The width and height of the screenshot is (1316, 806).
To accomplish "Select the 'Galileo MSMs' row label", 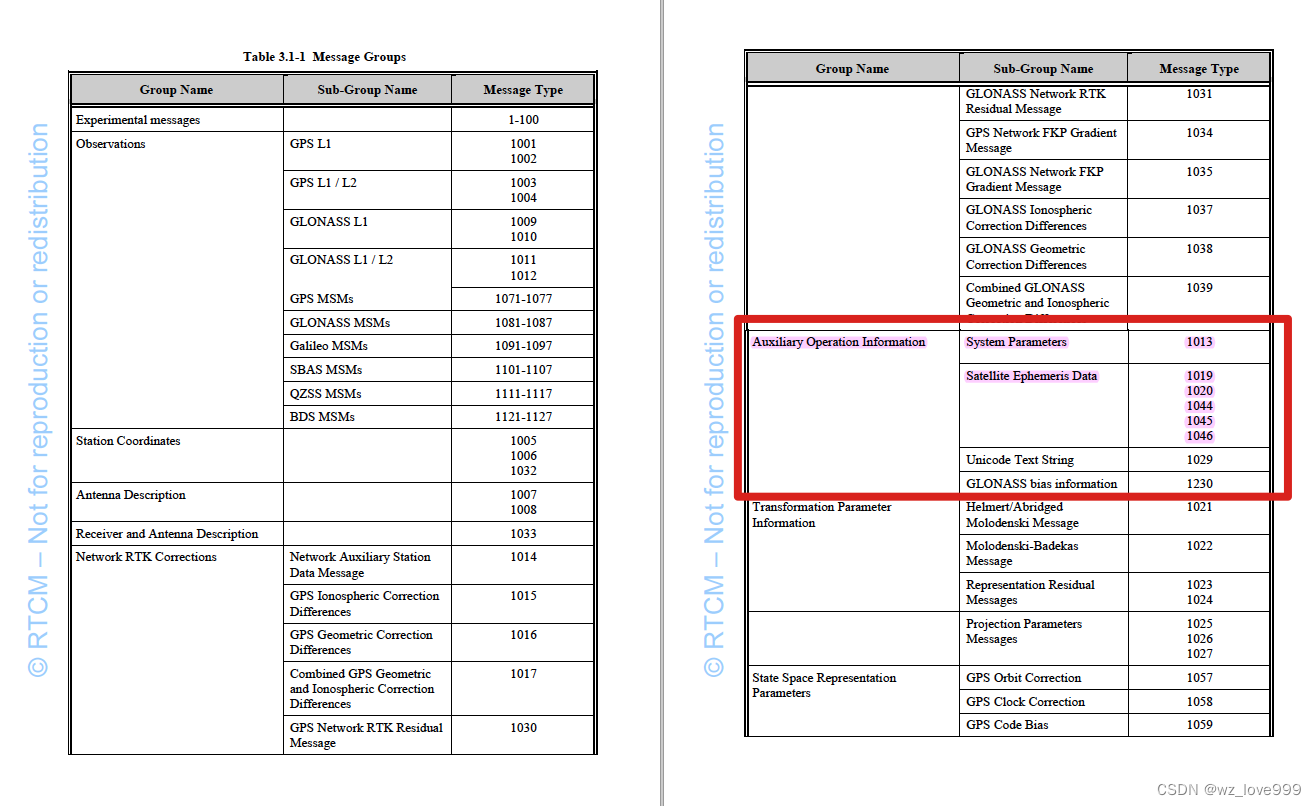I will click(x=328, y=346).
